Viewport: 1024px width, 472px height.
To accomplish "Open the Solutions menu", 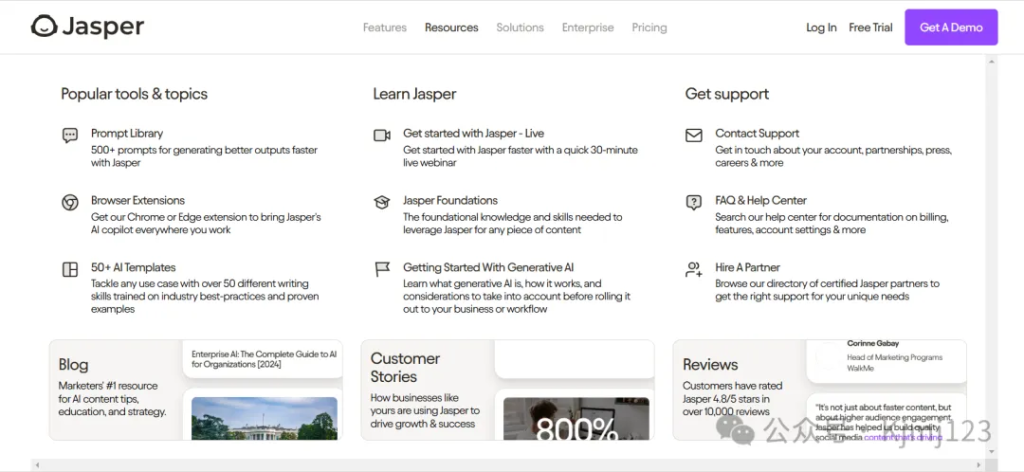I will coord(520,27).
